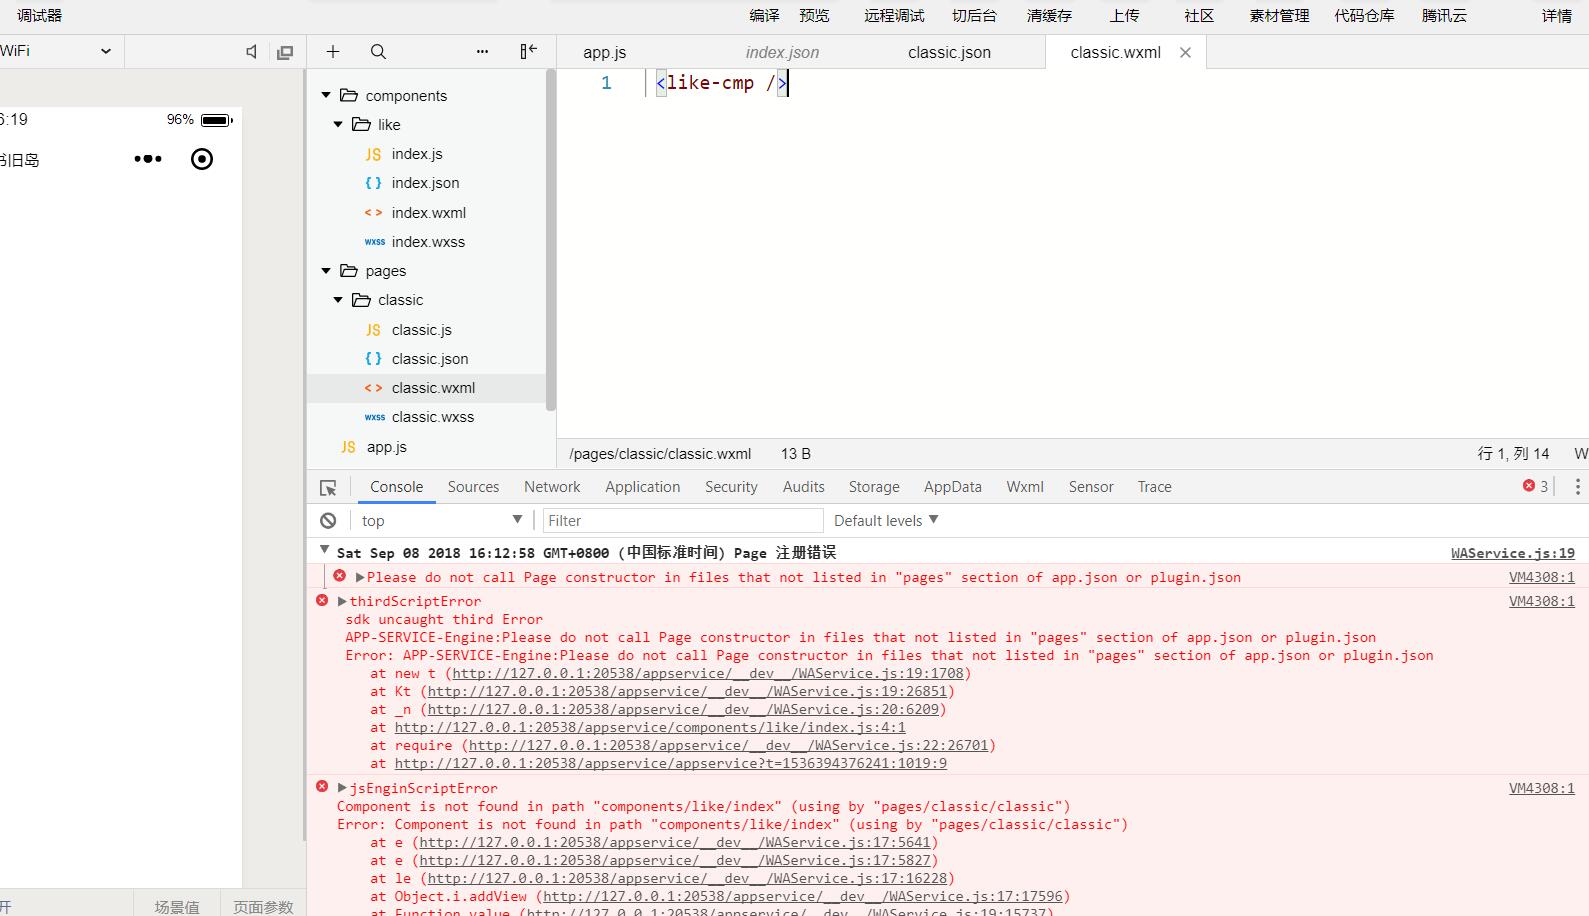1589x916 pixels.
Task: Add a new file with the plus icon
Action: coord(333,52)
